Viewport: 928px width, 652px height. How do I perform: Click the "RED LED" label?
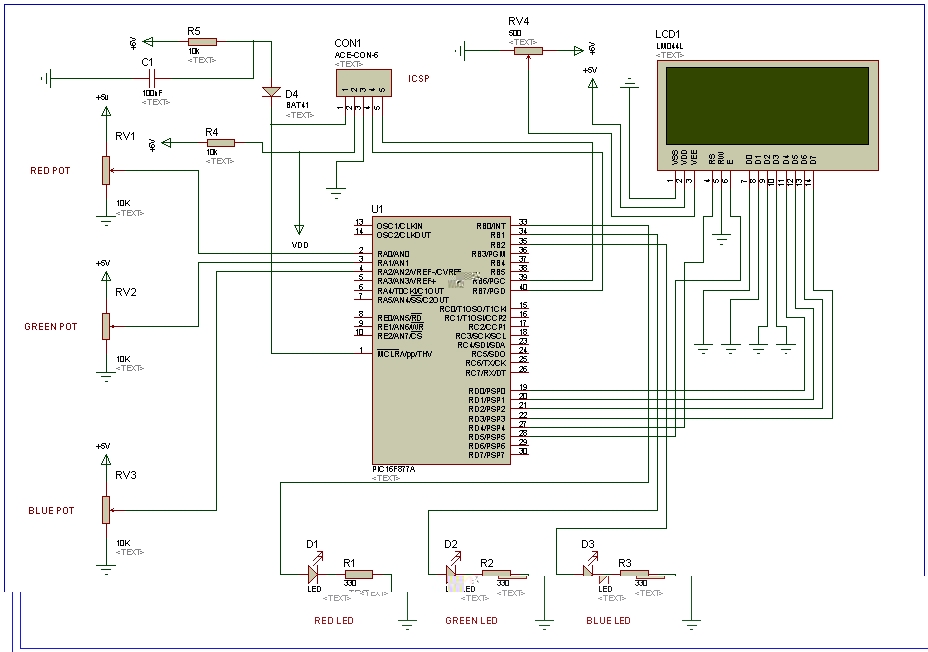tap(334, 621)
